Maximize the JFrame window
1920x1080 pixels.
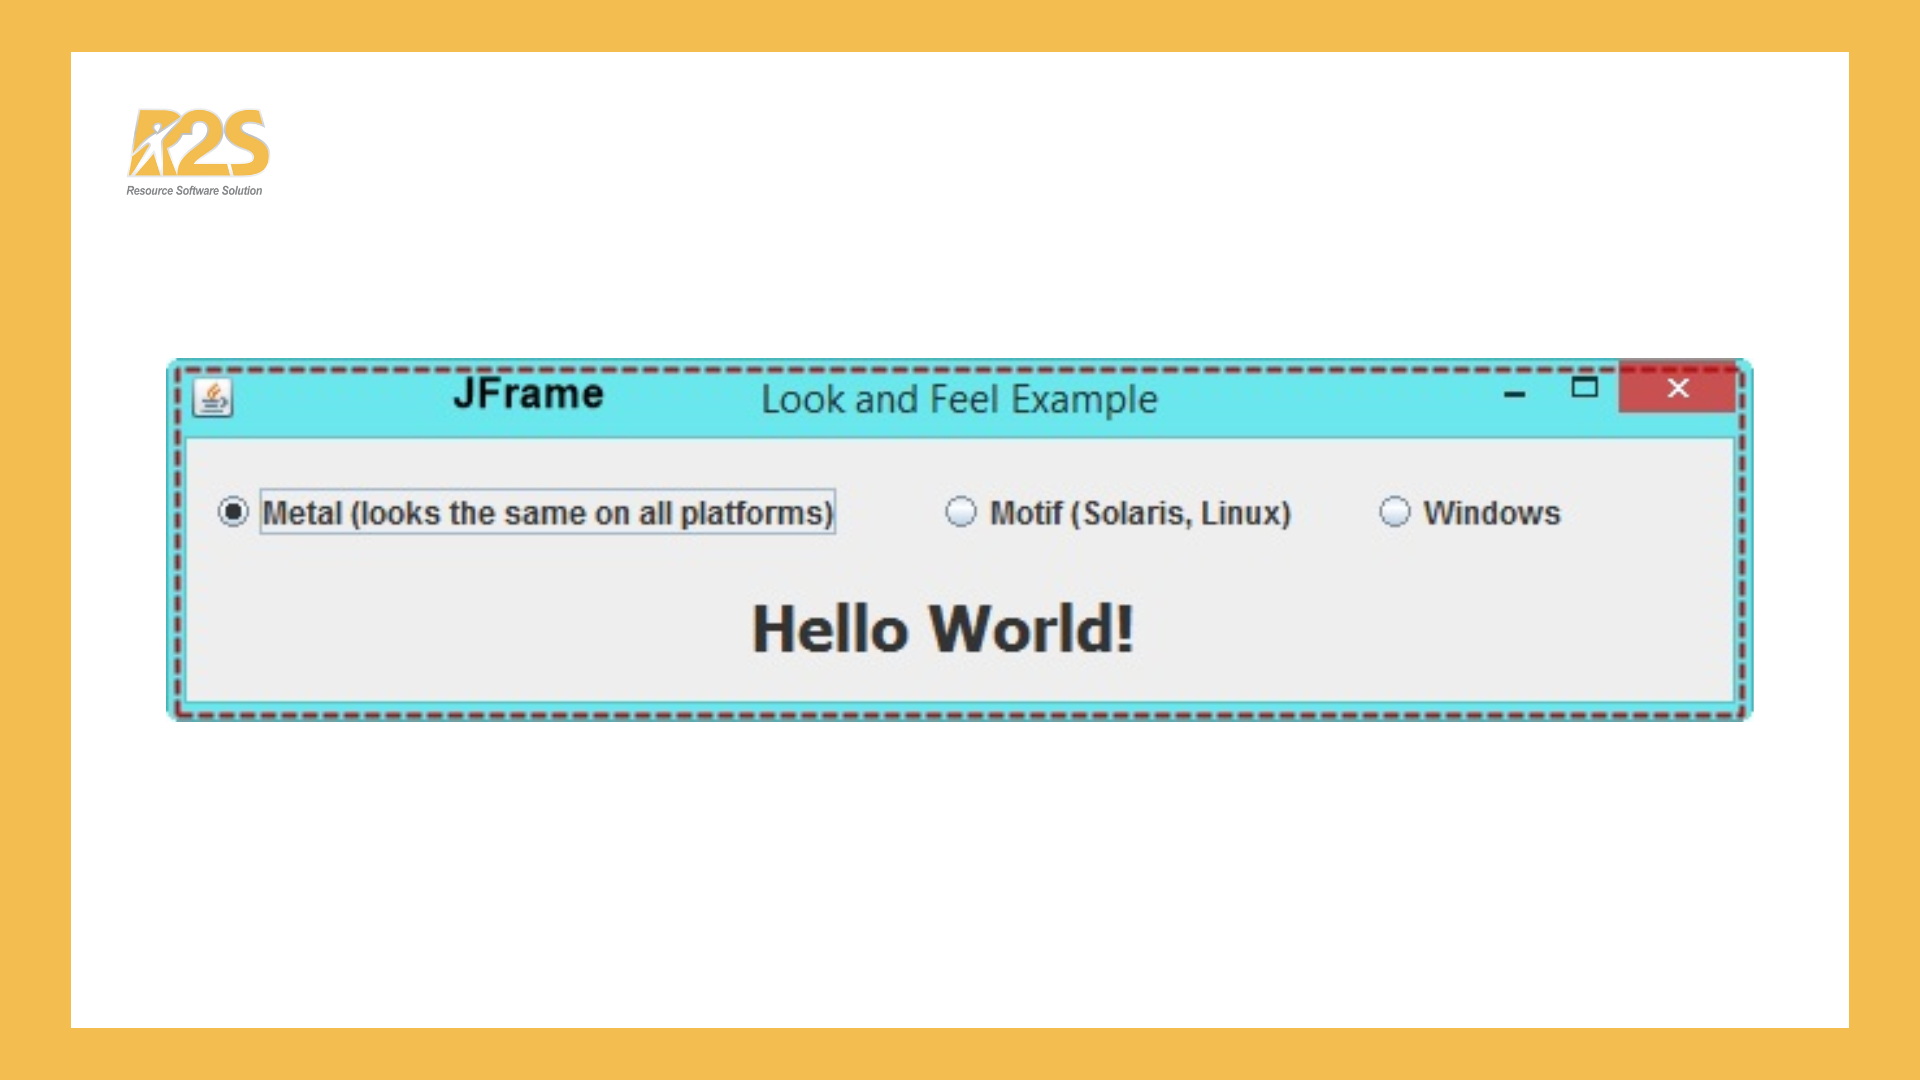pyautogui.click(x=1584, y=388)
